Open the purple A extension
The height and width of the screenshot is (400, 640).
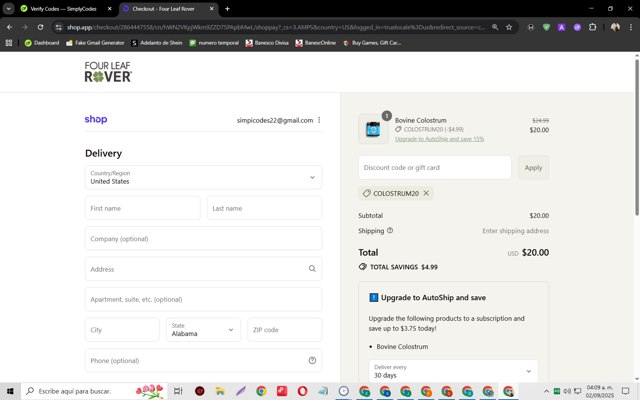(x=562, y=27)
